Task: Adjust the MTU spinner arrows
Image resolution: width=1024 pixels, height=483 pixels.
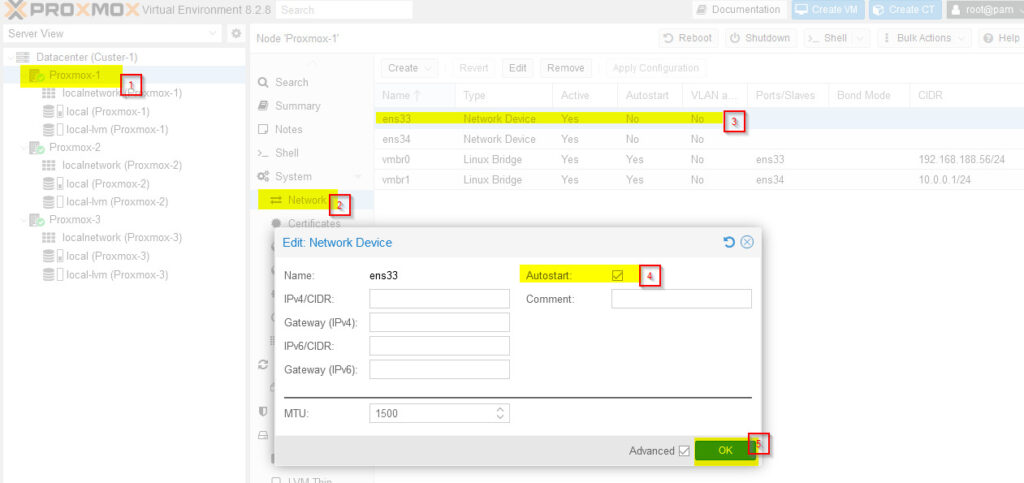Action: 500,413
